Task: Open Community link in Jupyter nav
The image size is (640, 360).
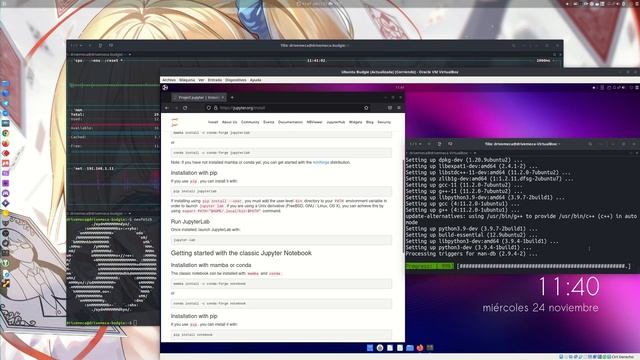Action: coord(250,122)
